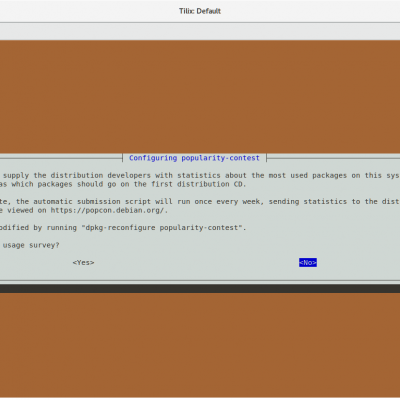Click the text "odified by running"
400x400 pixels.
pos(38,228)
